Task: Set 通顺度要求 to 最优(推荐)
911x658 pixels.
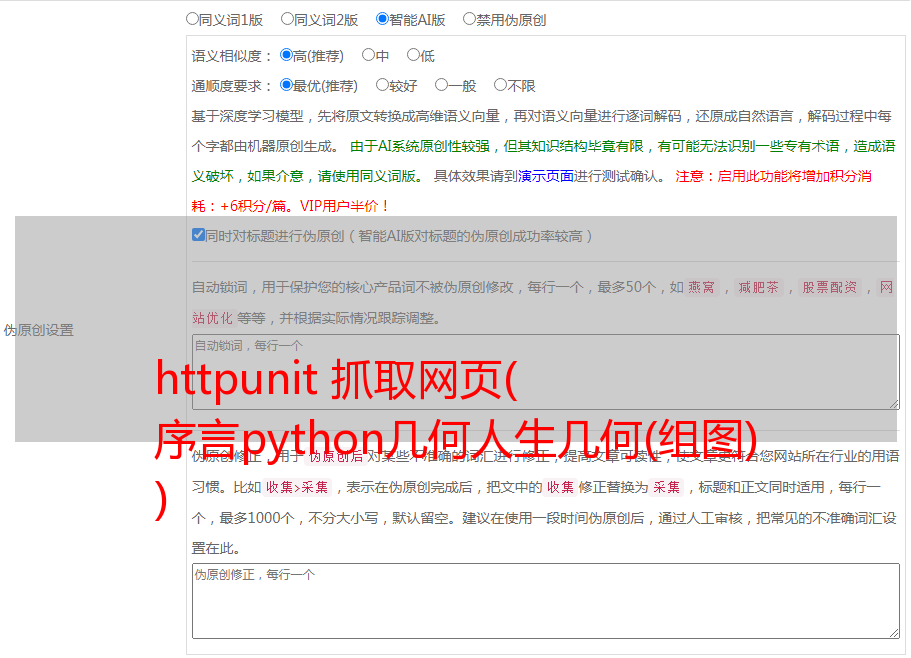Action: [286, 85]
